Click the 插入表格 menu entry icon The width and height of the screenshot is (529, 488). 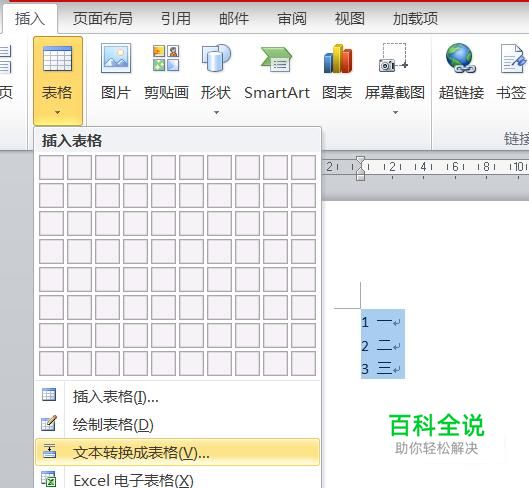point(49,395)
